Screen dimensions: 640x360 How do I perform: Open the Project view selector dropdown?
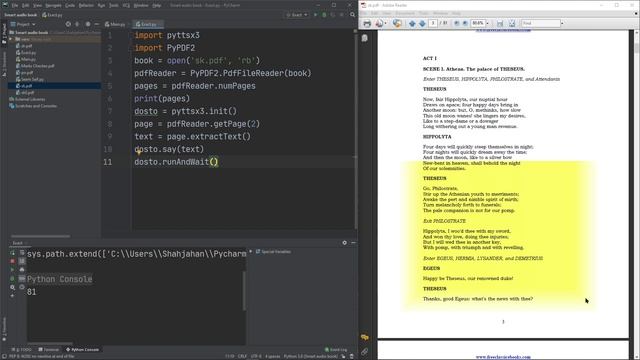[23, 24]
